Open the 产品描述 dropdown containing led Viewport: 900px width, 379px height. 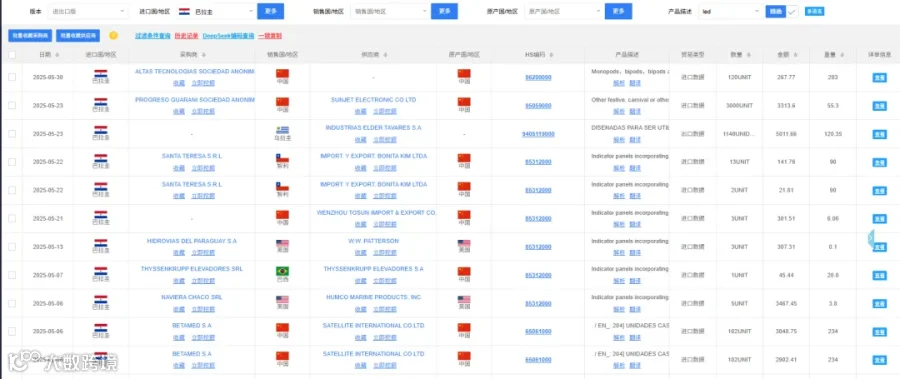(731, 11)
